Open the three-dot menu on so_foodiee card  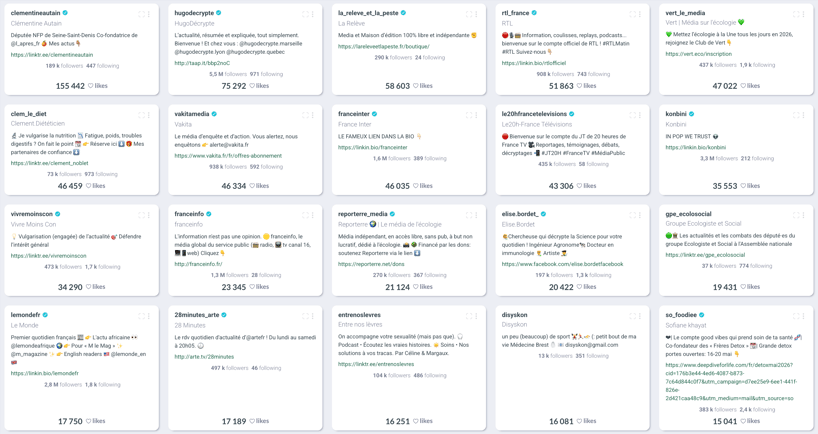click(804, 316)
